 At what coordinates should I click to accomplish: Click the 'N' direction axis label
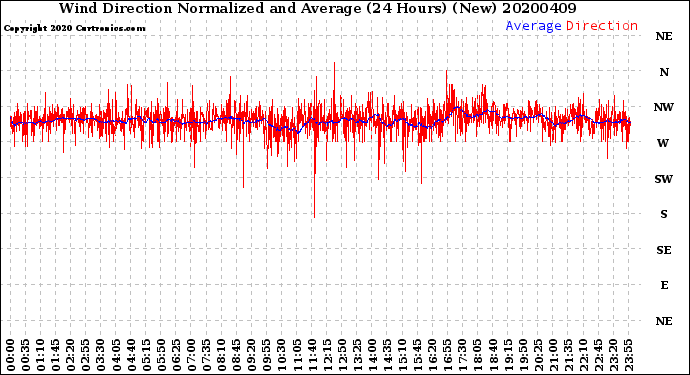(x=664, y=72)
